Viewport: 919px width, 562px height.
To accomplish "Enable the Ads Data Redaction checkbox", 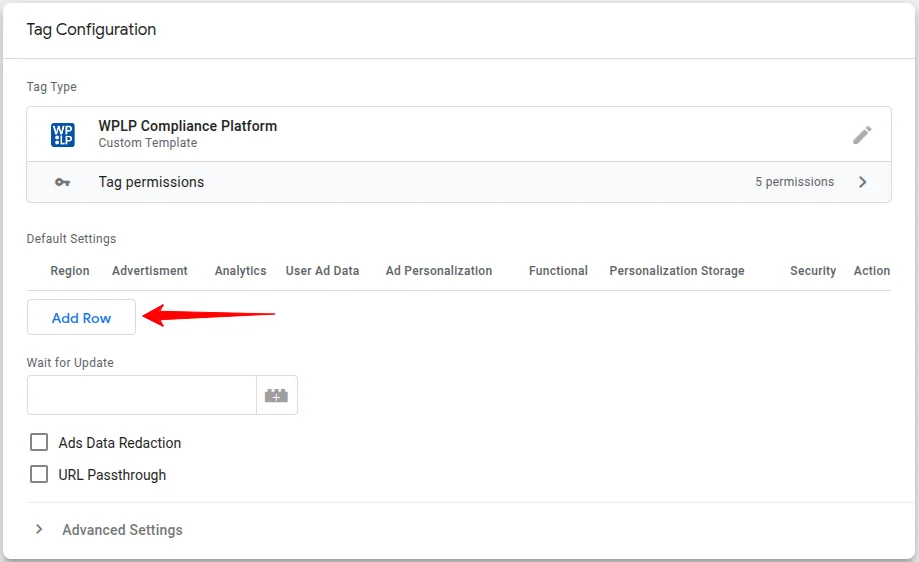I will pos(39,442).
